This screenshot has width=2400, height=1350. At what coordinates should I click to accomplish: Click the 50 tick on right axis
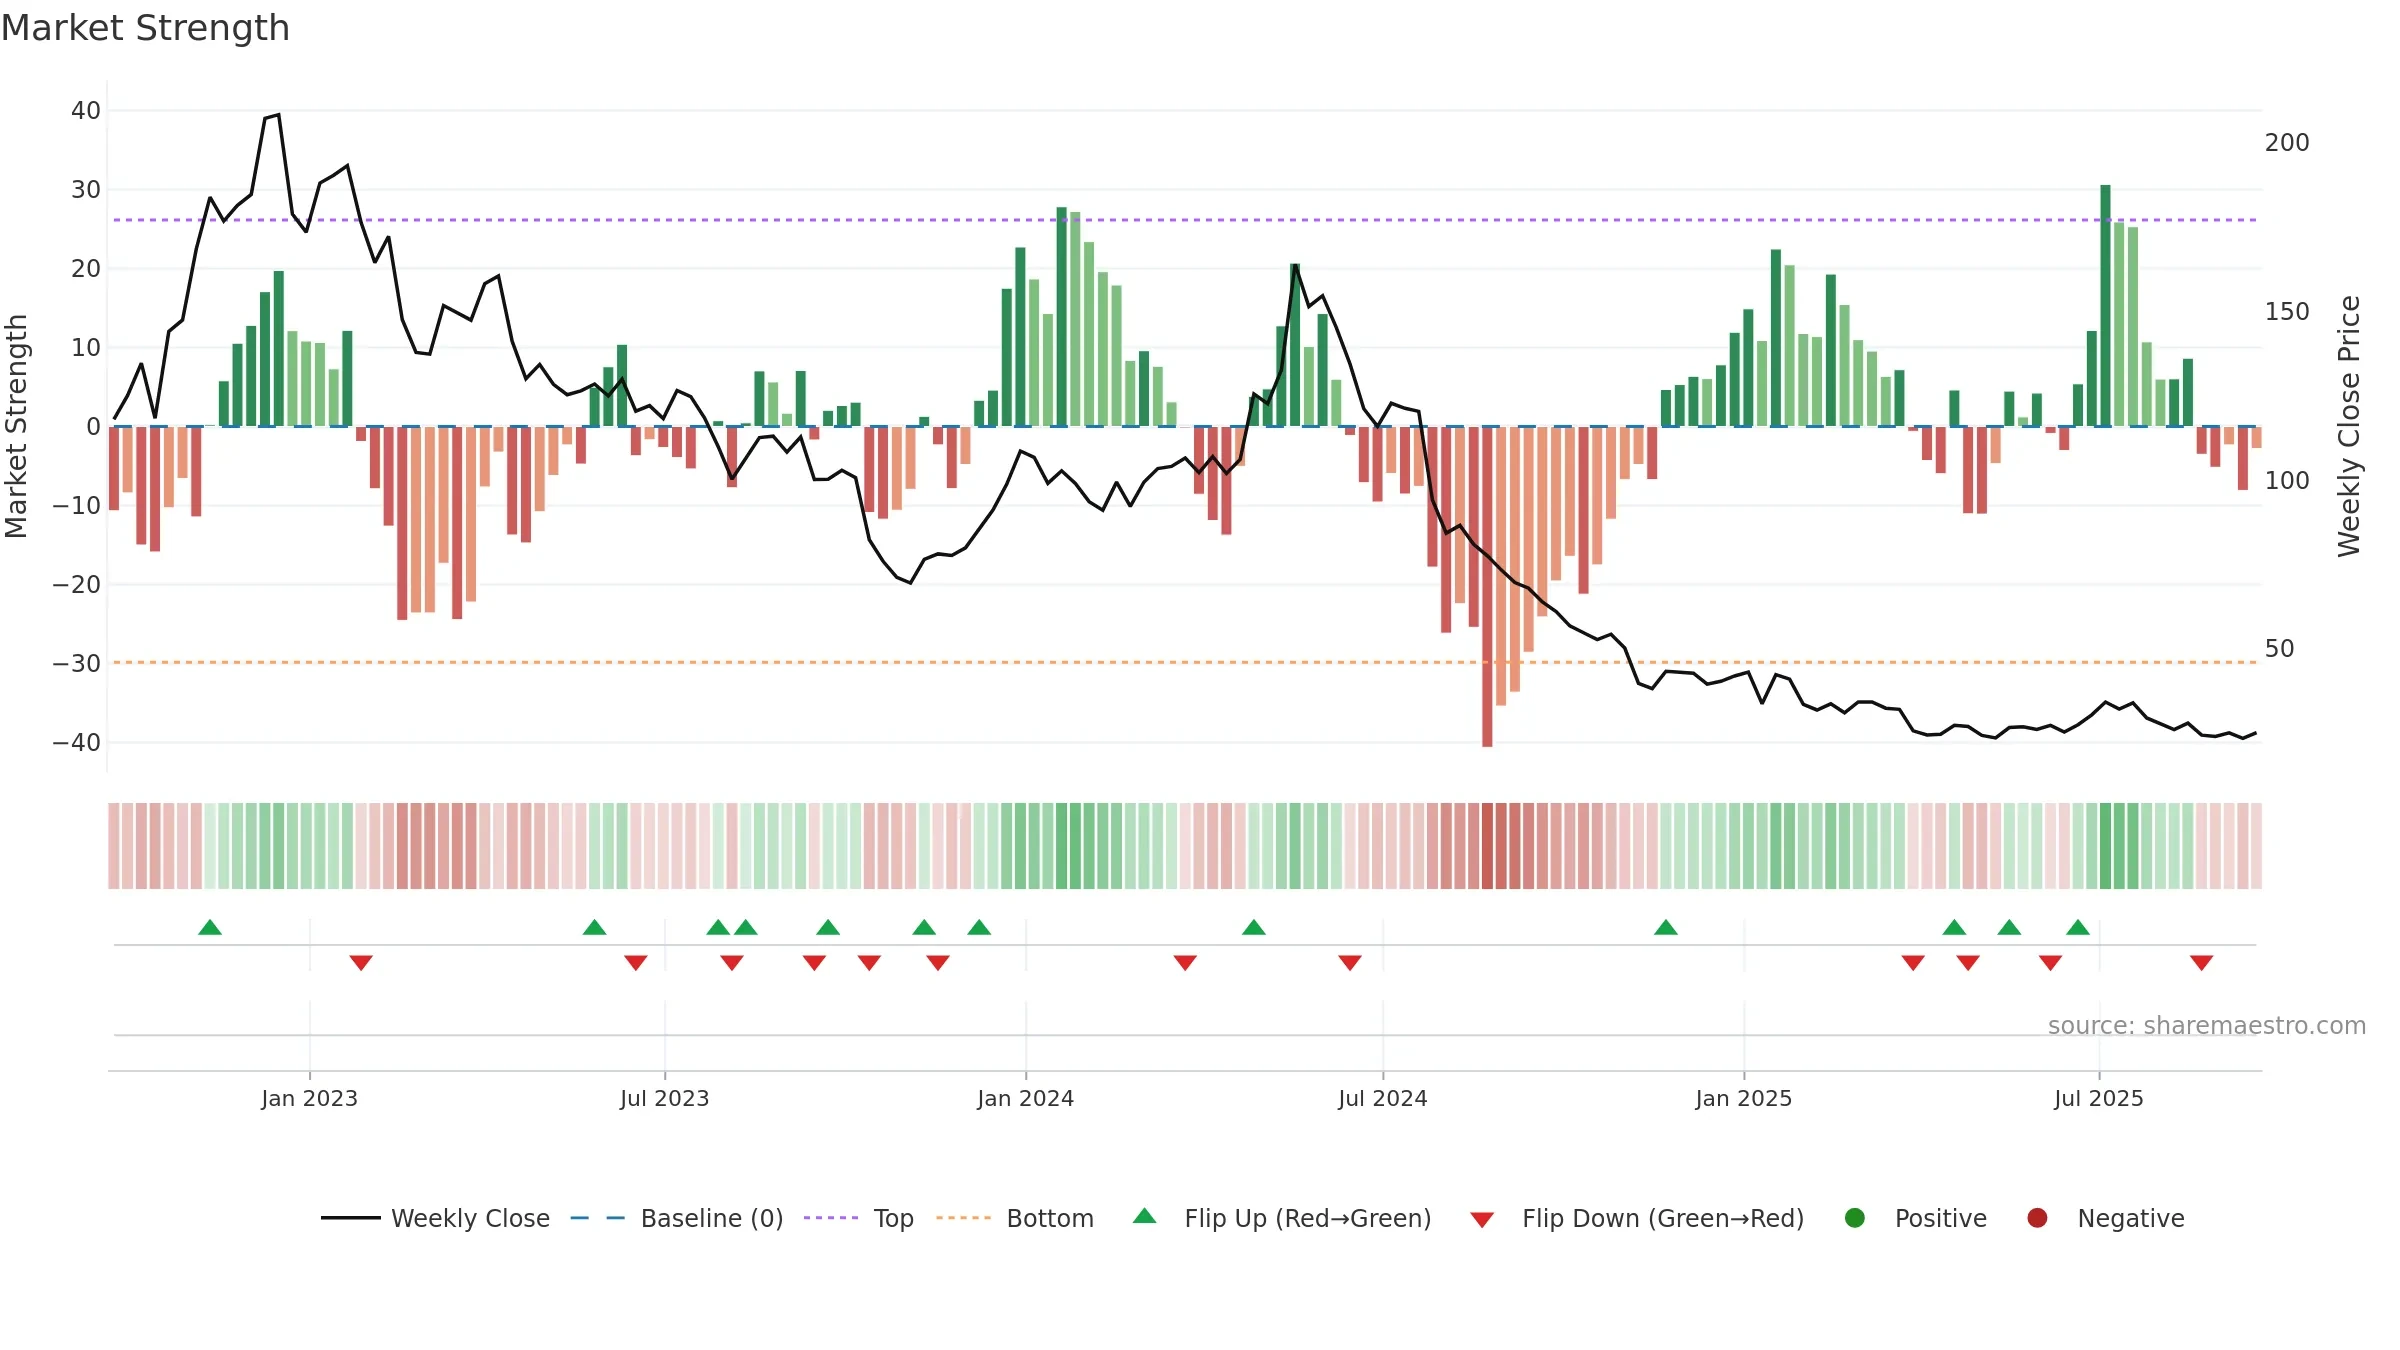(x=2280, y=649)
